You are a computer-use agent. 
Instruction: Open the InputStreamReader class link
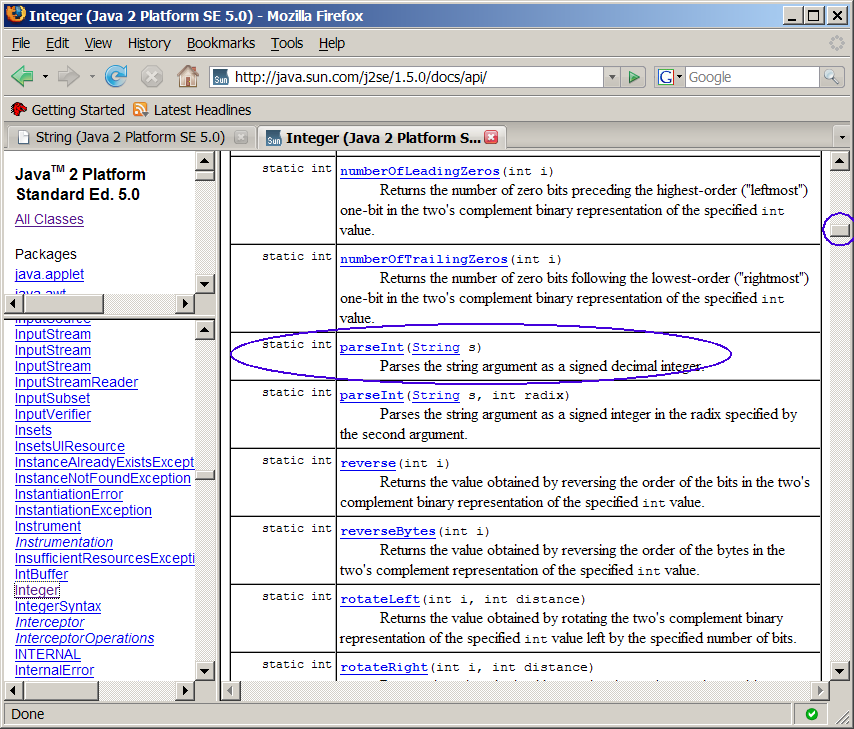[76, 382]
